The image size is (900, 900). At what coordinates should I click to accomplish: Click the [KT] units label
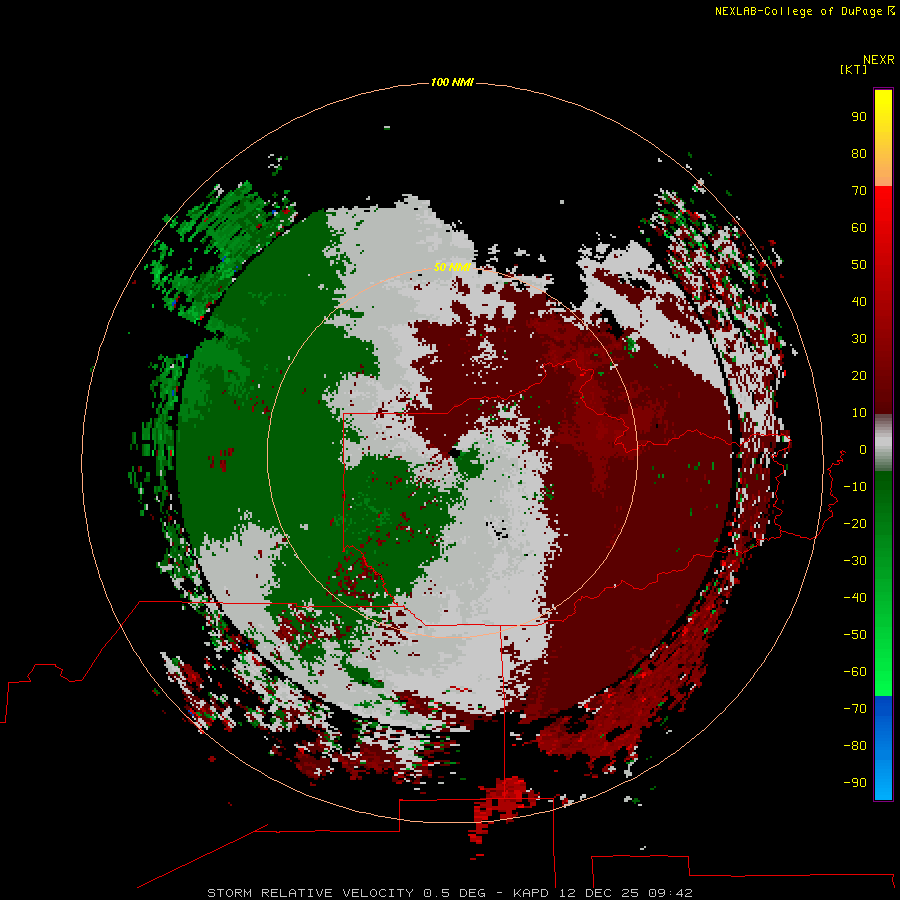pyautogui.click(x=854, y=70)
